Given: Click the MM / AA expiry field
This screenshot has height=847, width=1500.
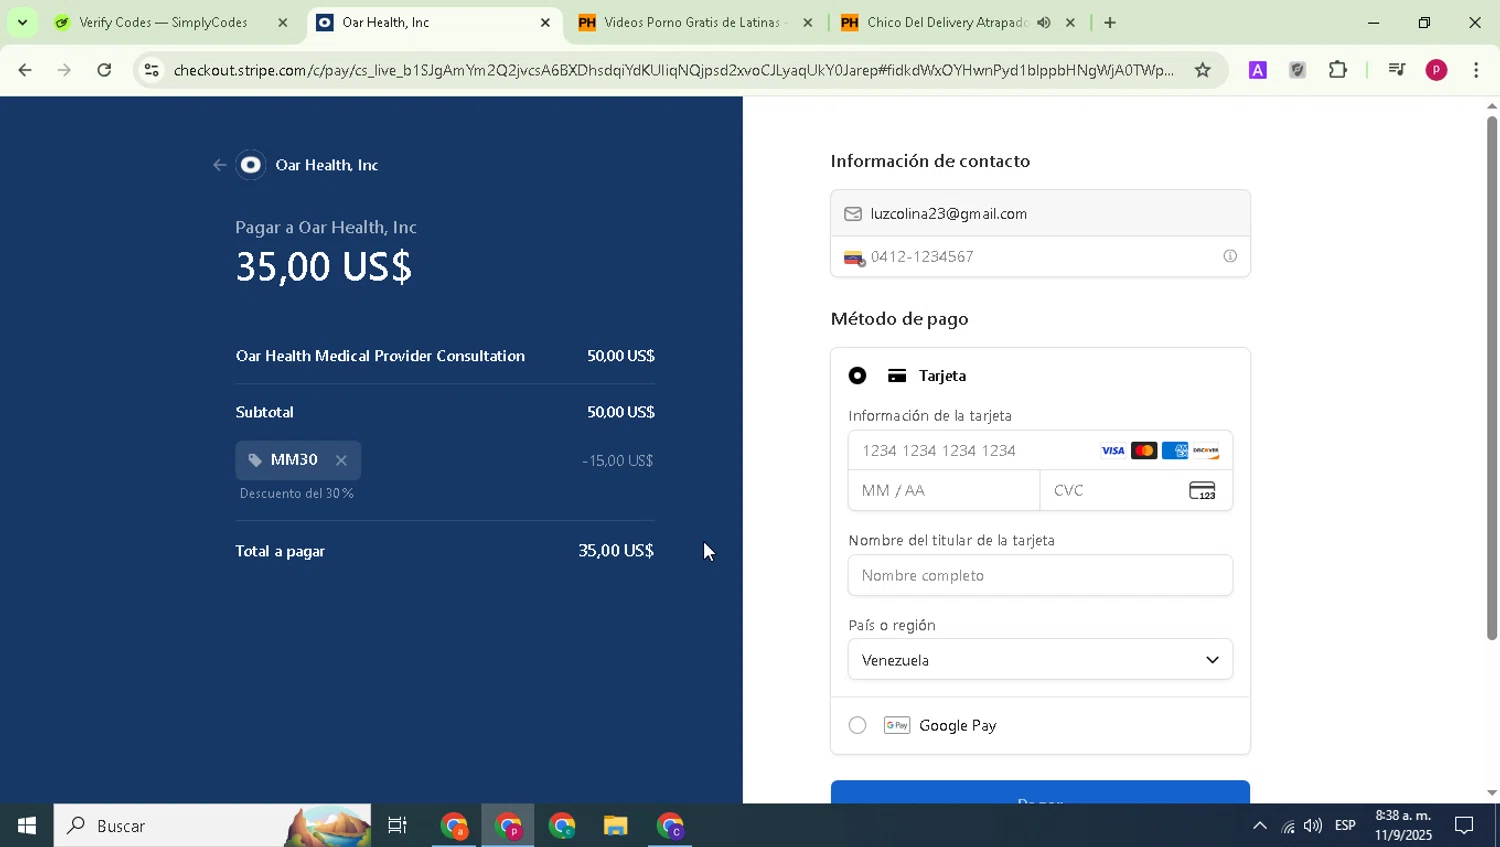Looking at the screenshot, I should (x=944, y=491).
